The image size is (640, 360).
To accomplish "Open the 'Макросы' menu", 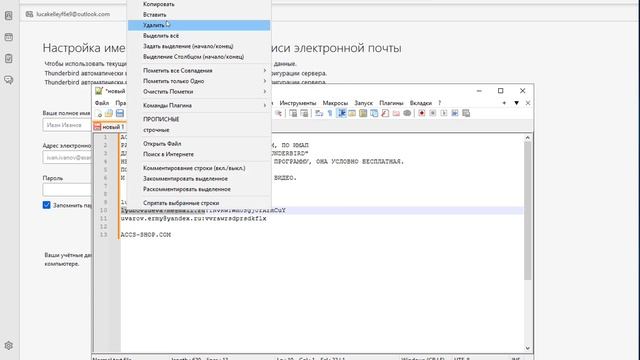I will tap(335, 103).
